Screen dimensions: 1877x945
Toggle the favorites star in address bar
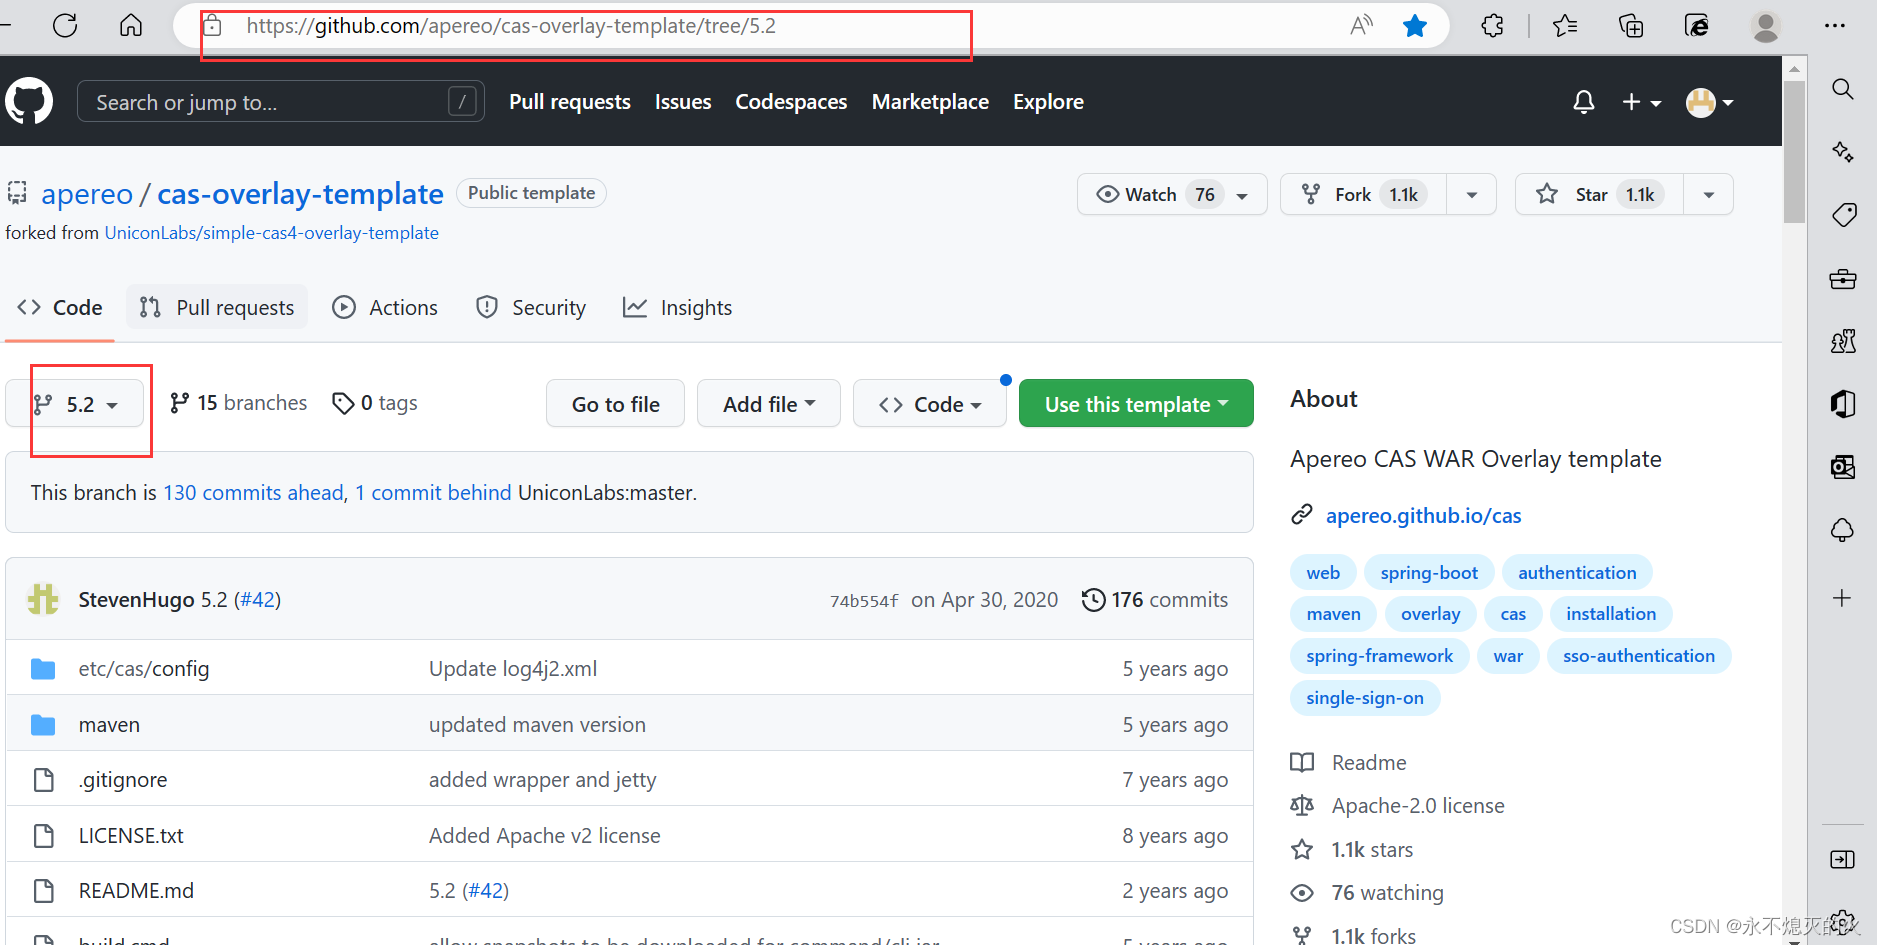[1414, 25]
